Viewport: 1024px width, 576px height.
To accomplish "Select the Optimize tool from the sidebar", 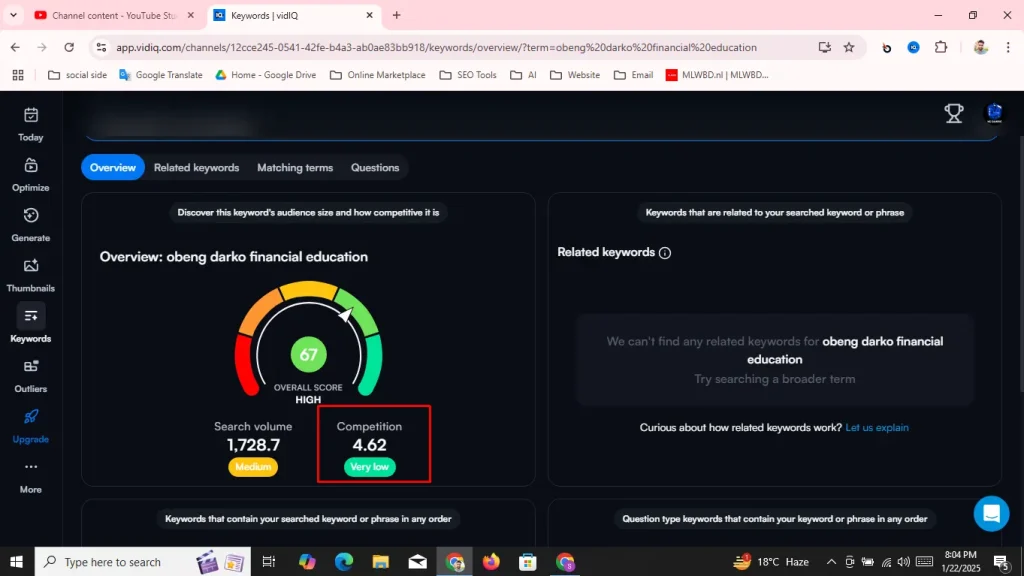I will 30,172.
